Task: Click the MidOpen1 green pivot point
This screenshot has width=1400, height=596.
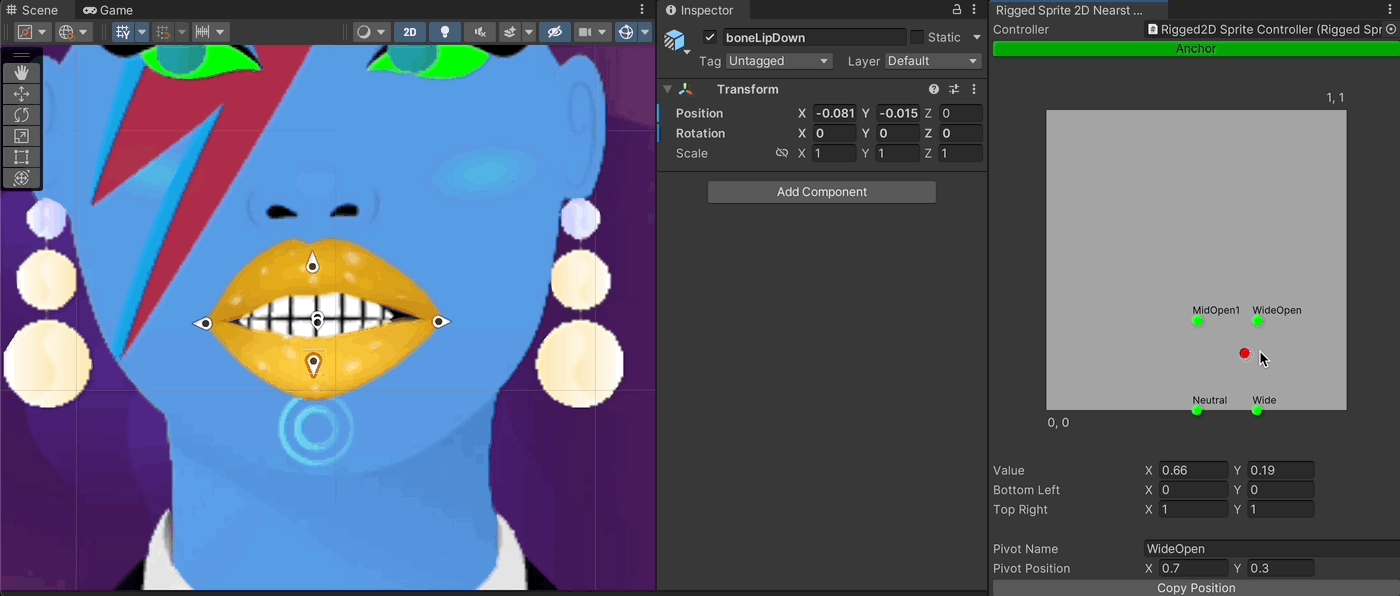Action: (x=1198, y=321)
